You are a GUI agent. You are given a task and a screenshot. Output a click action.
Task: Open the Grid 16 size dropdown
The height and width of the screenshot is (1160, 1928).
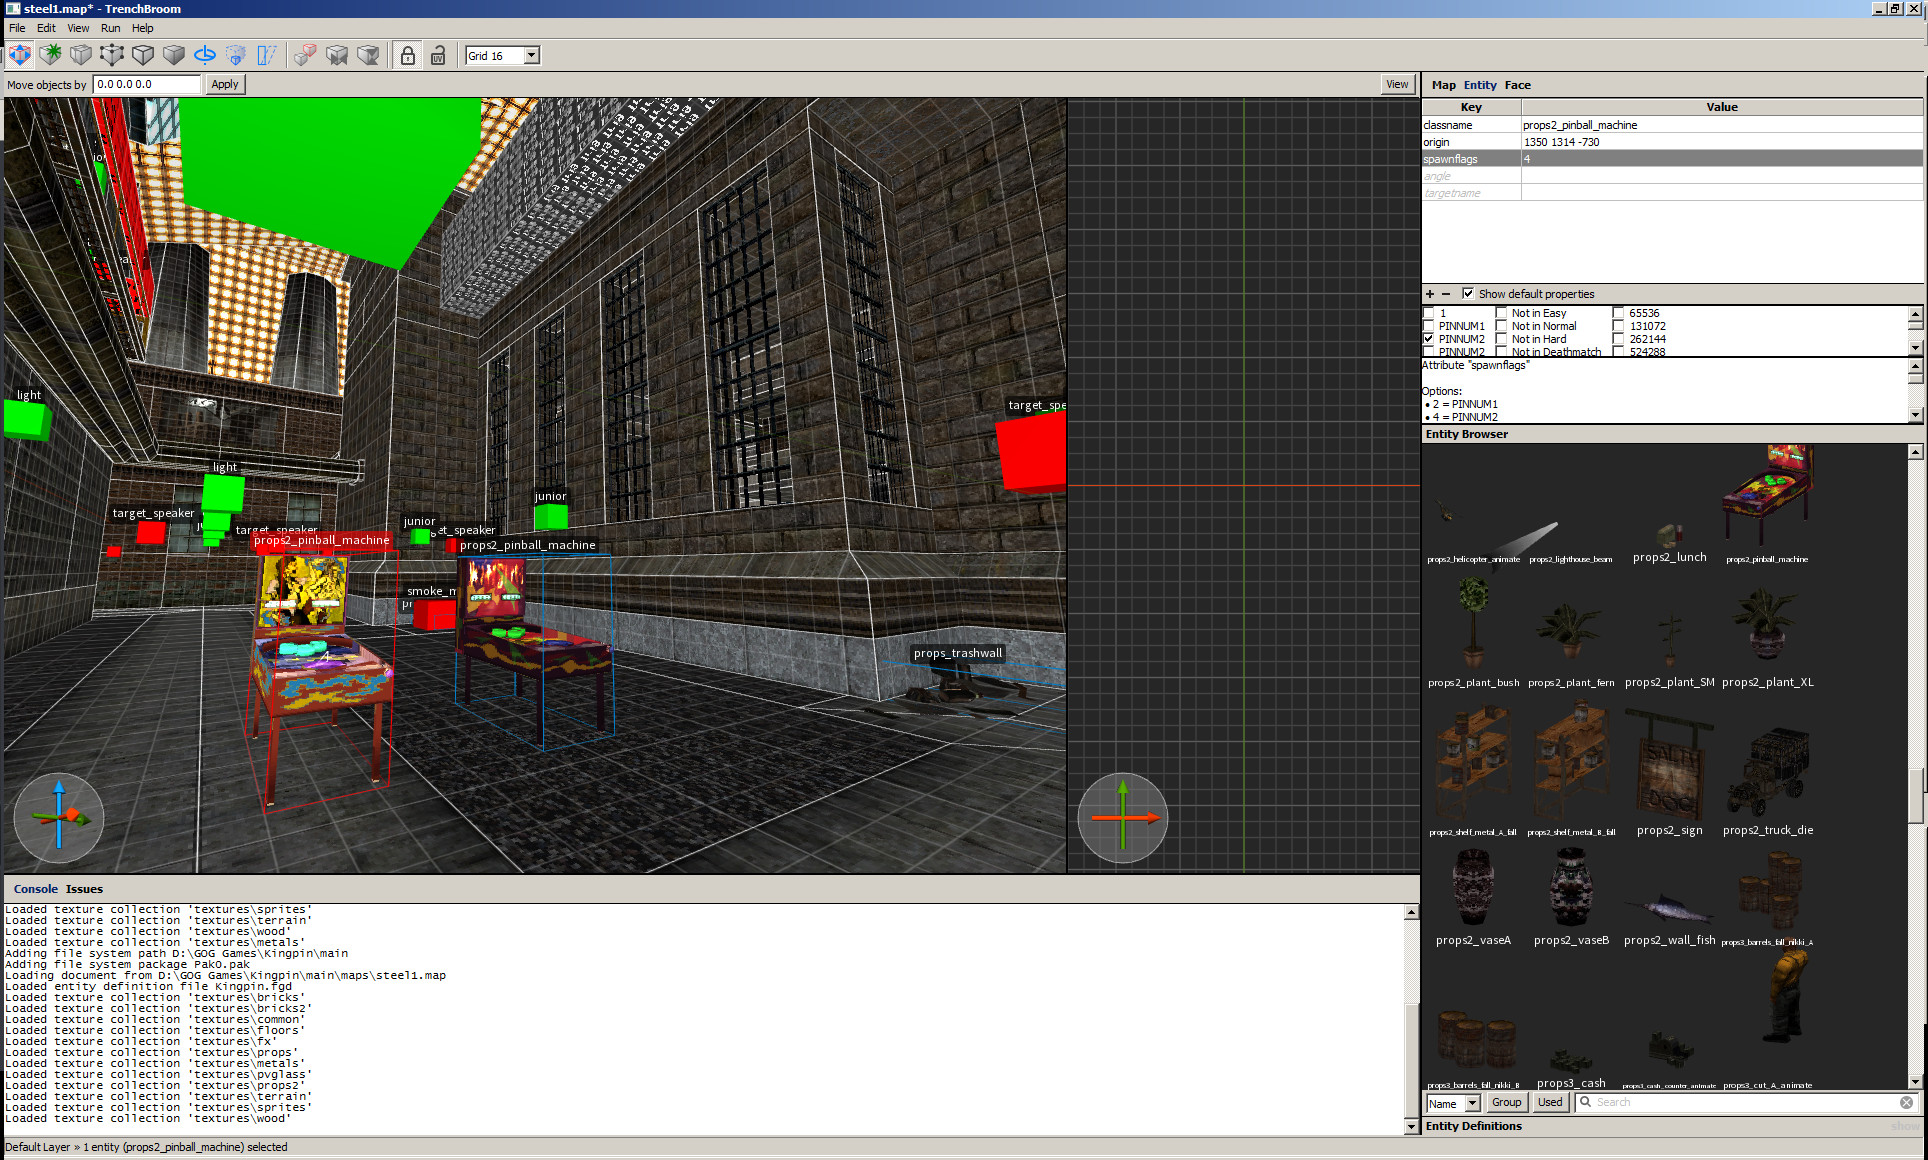coord(502,56)
